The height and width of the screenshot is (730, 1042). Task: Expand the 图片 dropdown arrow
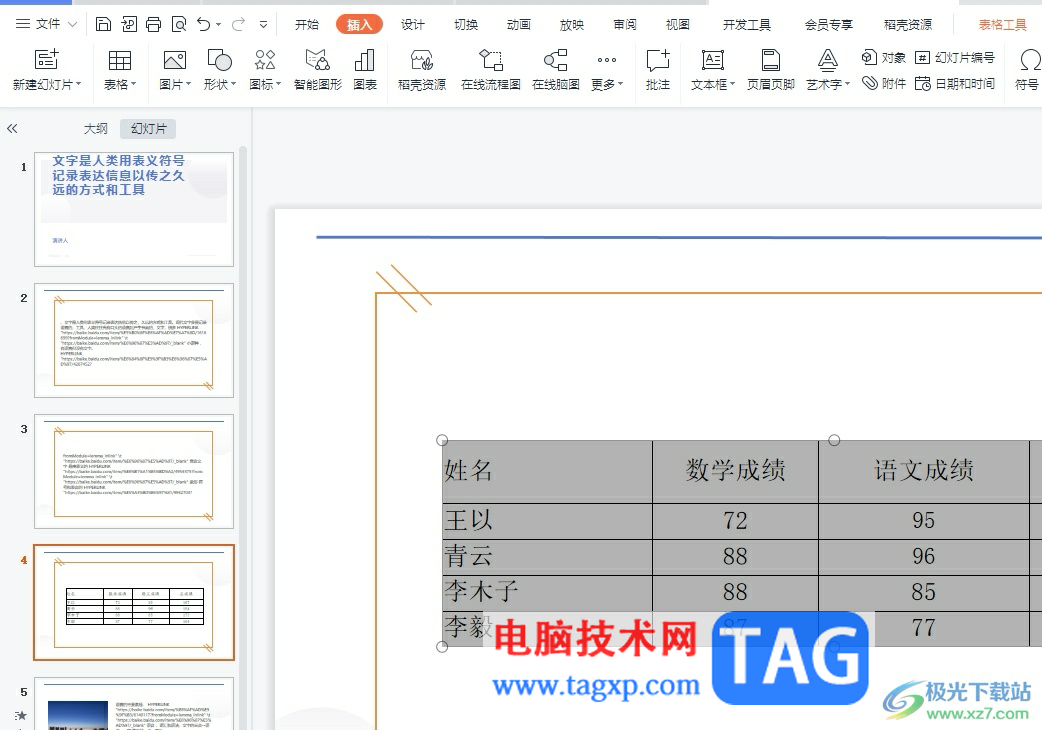click(x=189, y=84)
